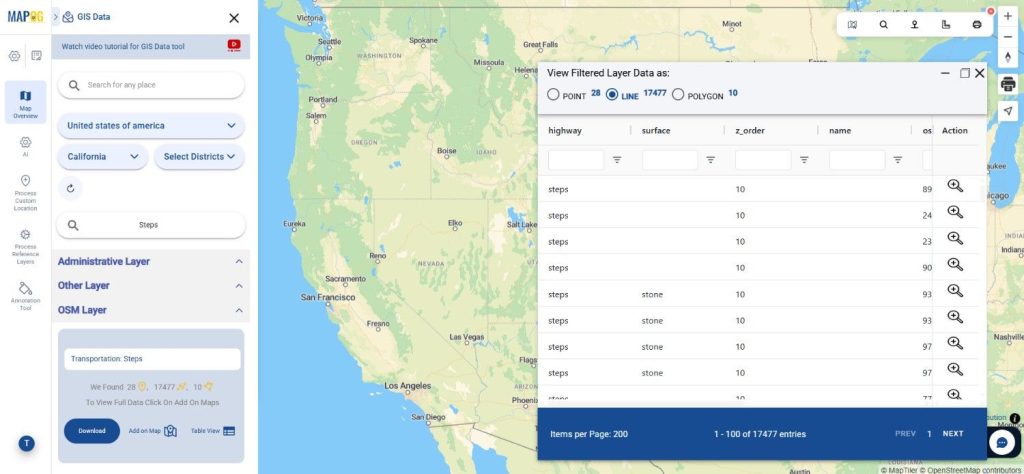Viewport: 1024px width, 474px height.
Task: Click page number 1 in pagination
Action: [929, 434]
